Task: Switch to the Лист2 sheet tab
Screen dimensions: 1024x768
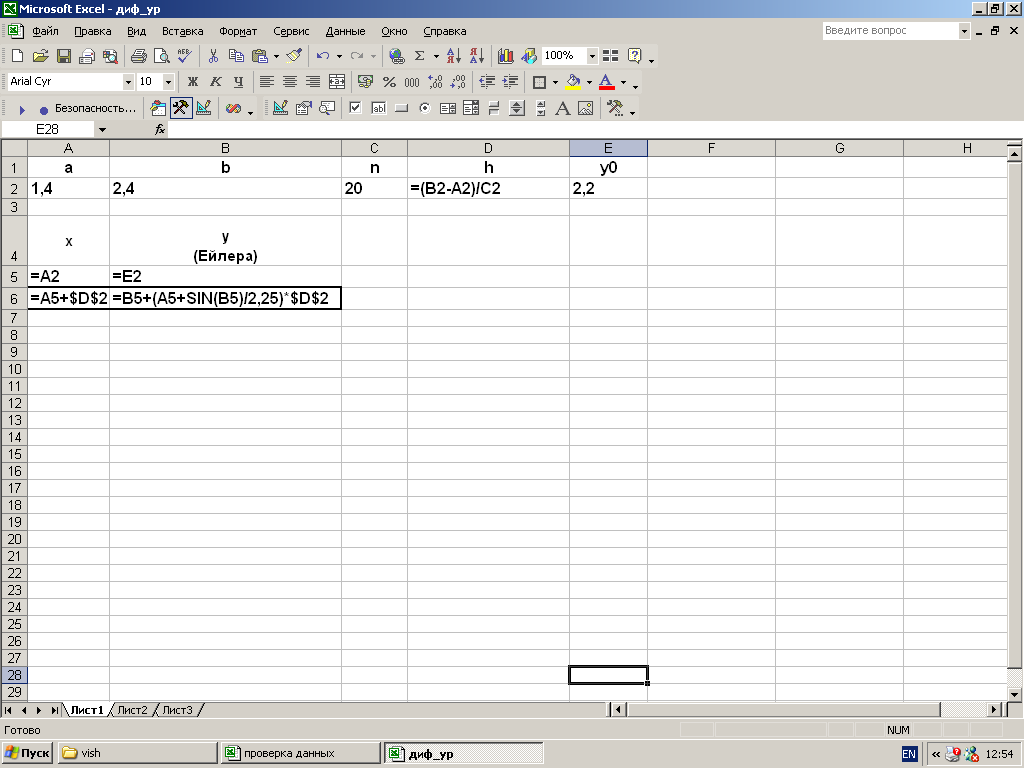Action: click(x=133, y=710)
